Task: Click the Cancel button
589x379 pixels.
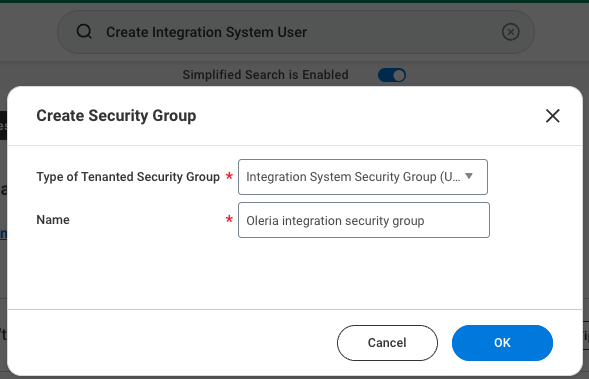Action: coord(387,343)
